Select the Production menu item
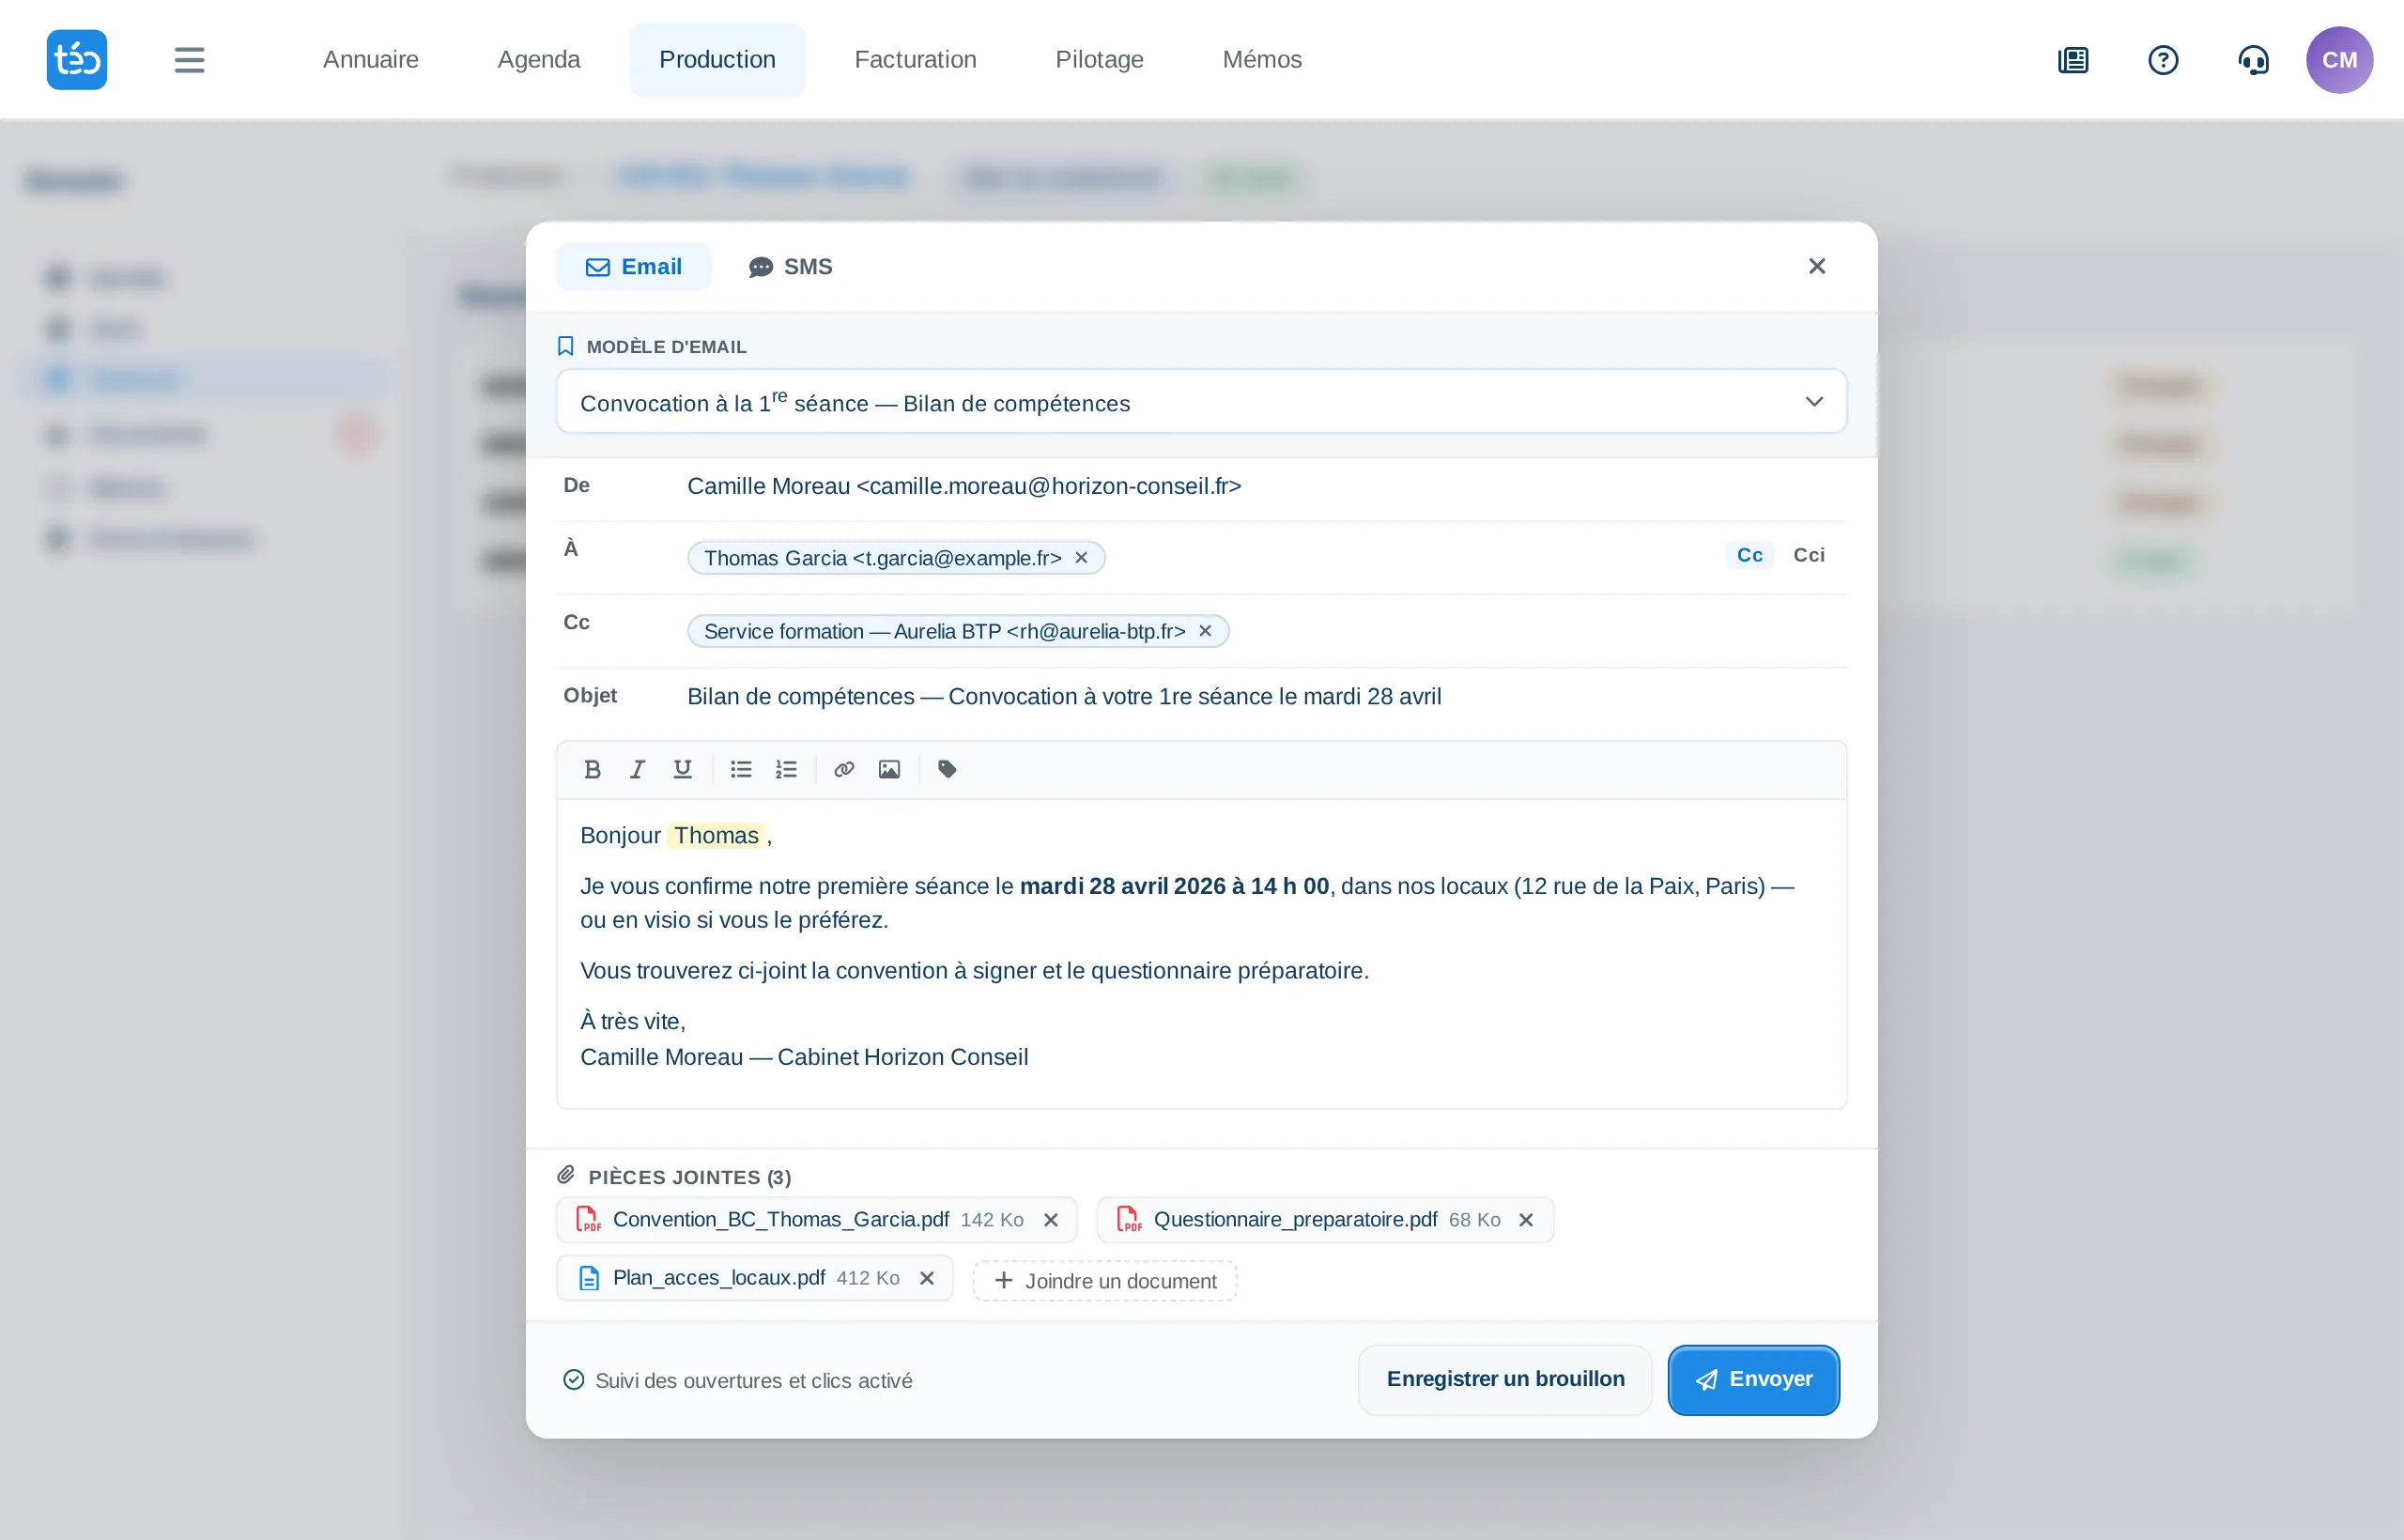 [717, 60]
